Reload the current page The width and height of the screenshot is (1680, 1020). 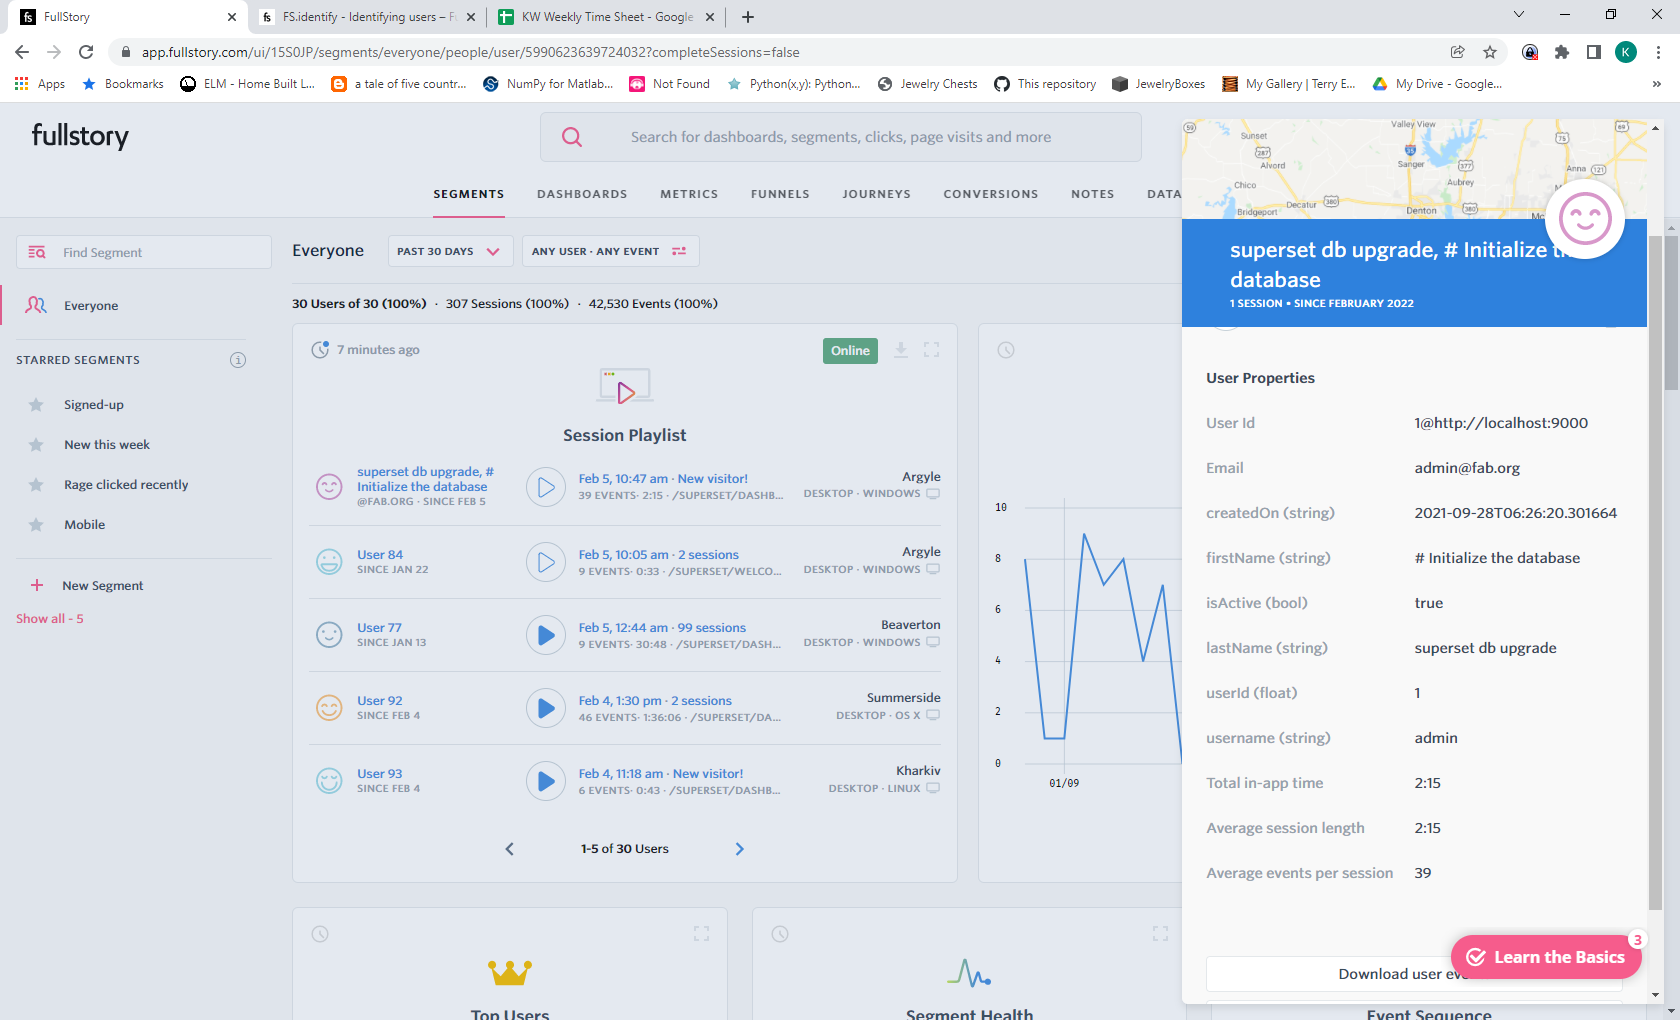click(x=86, y=52)
